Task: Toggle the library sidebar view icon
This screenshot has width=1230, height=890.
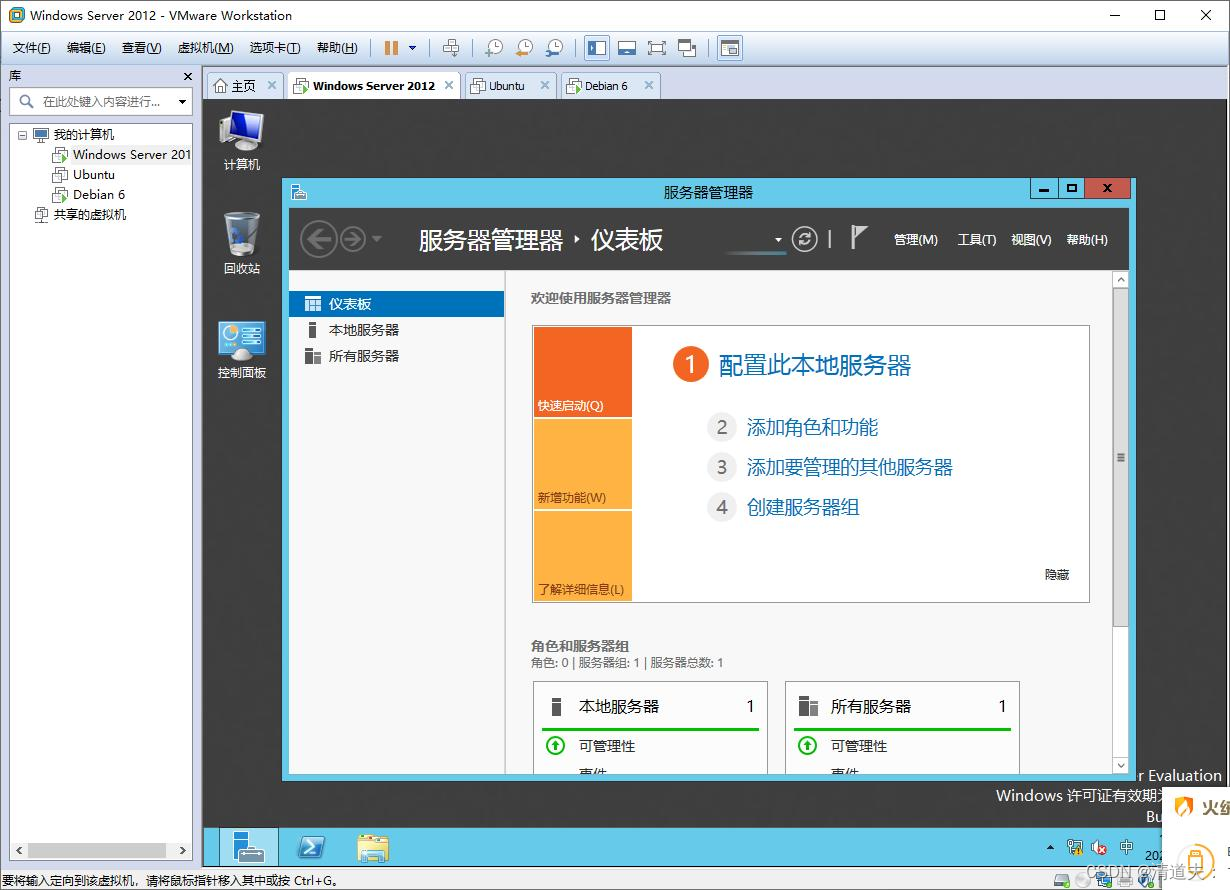Action: [597, 47]
